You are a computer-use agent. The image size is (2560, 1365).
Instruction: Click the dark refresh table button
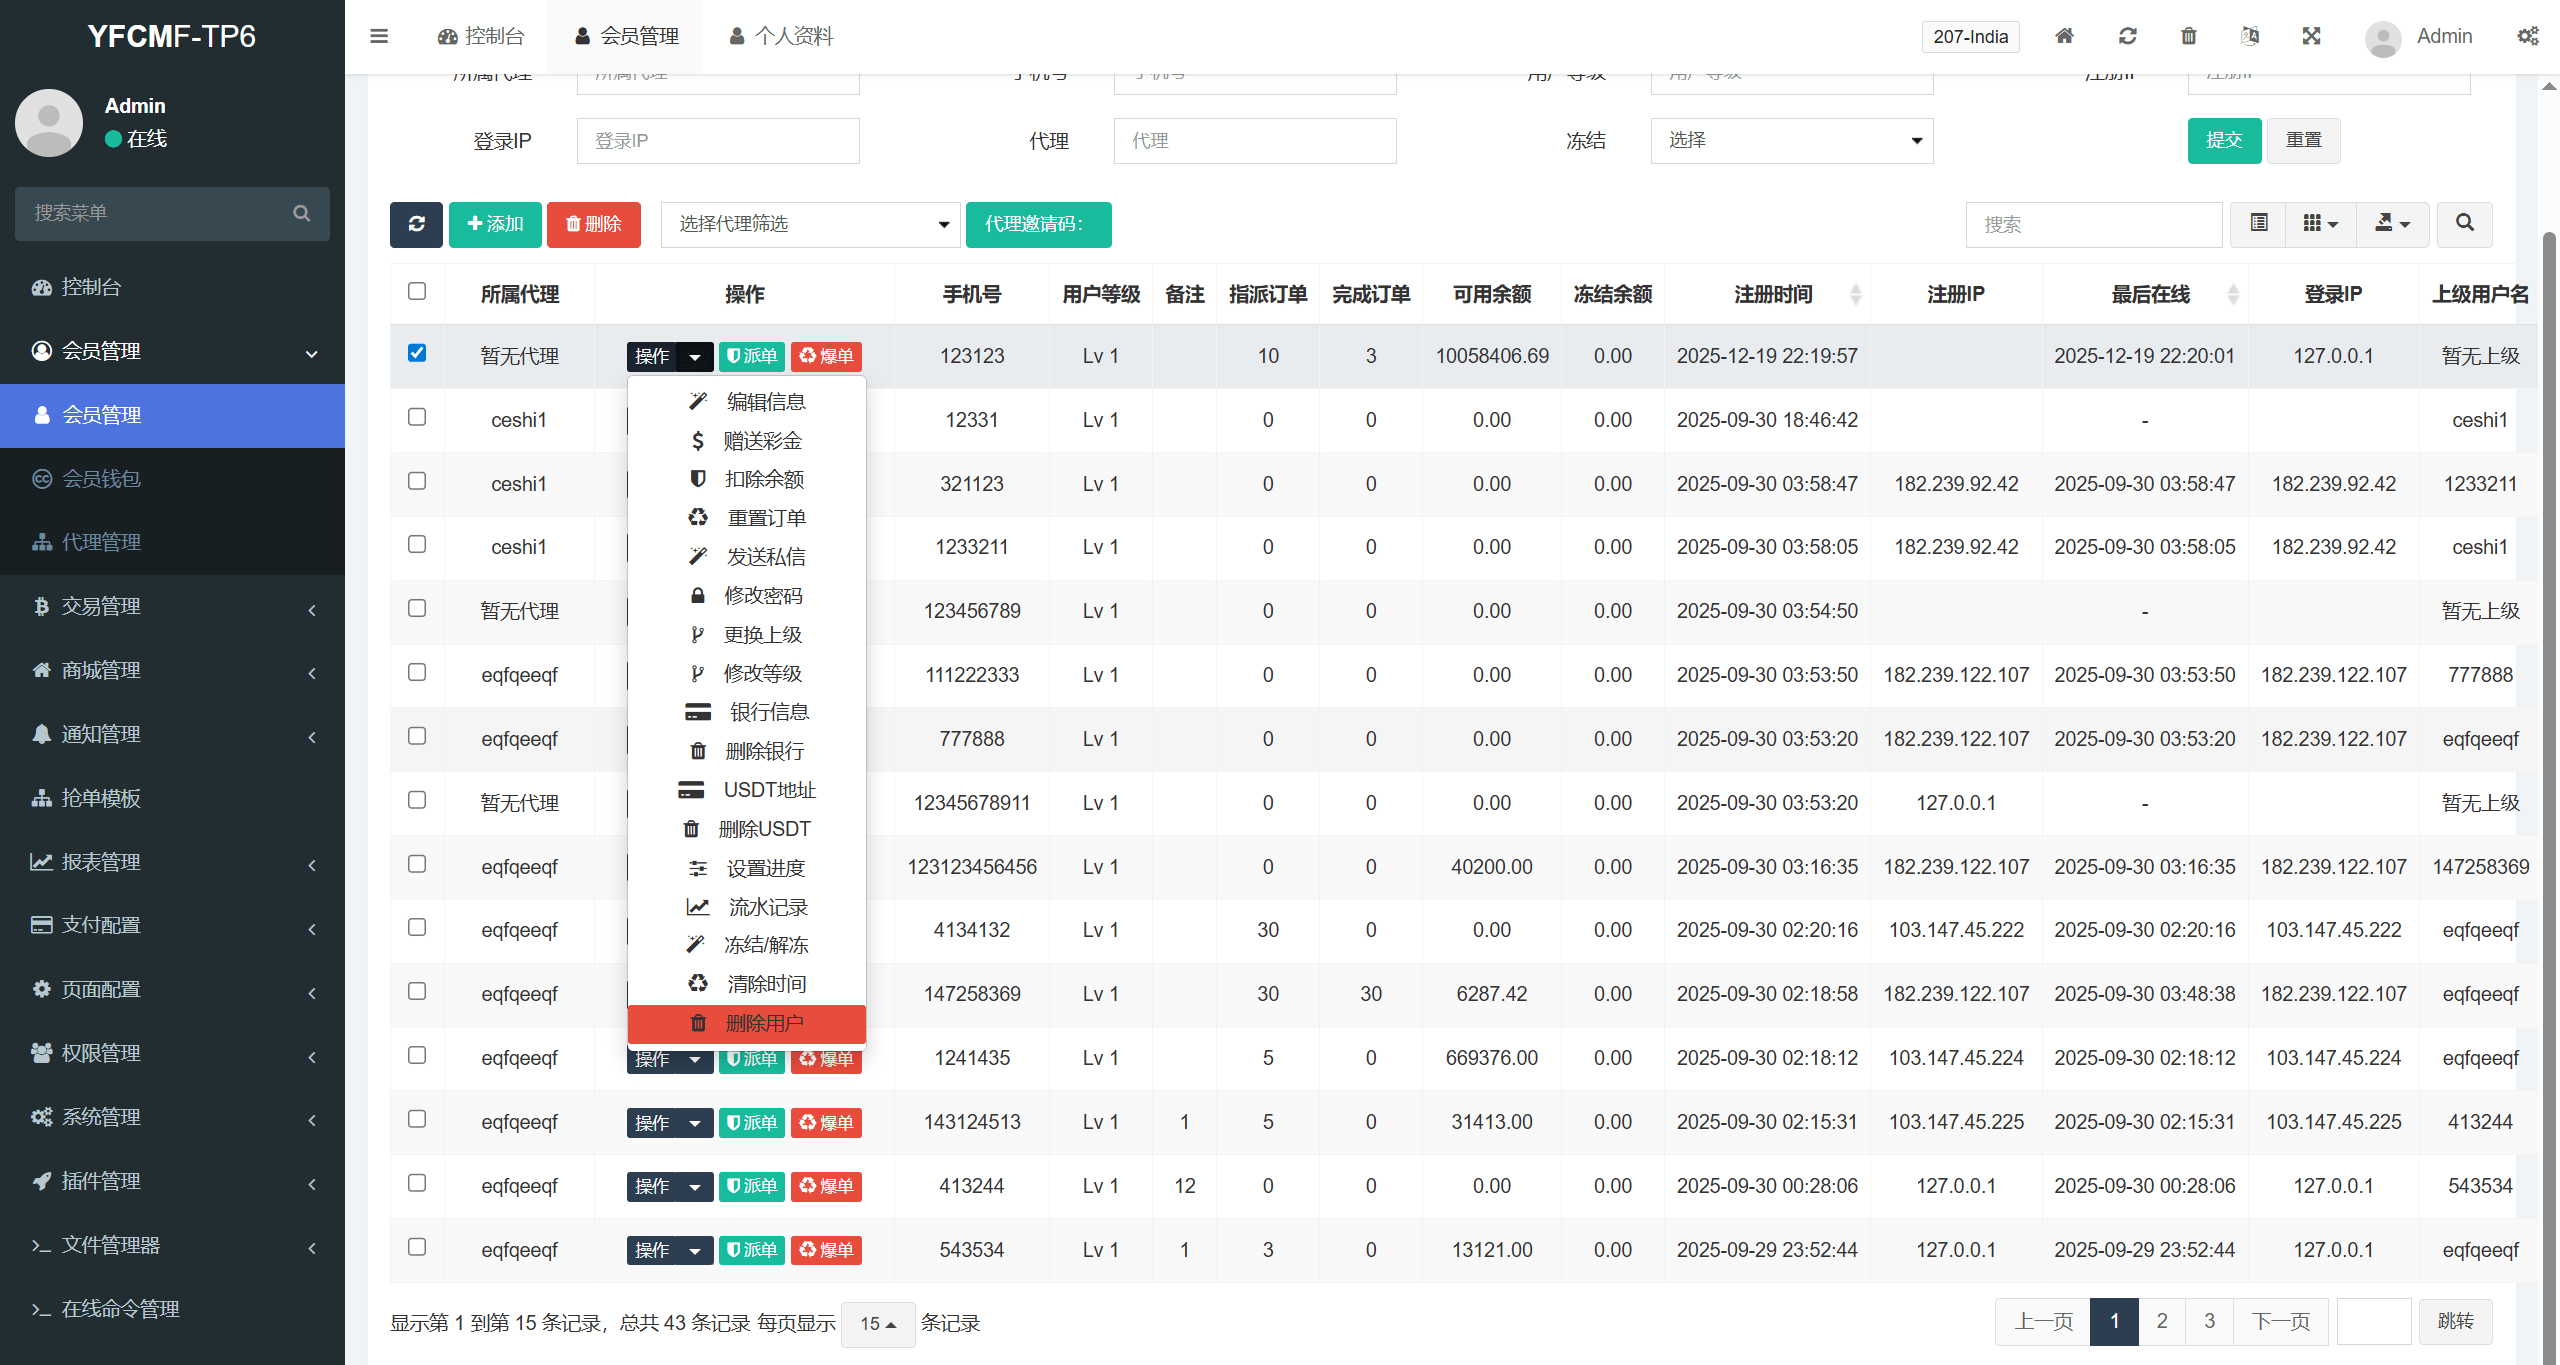[x=416, y=224]
